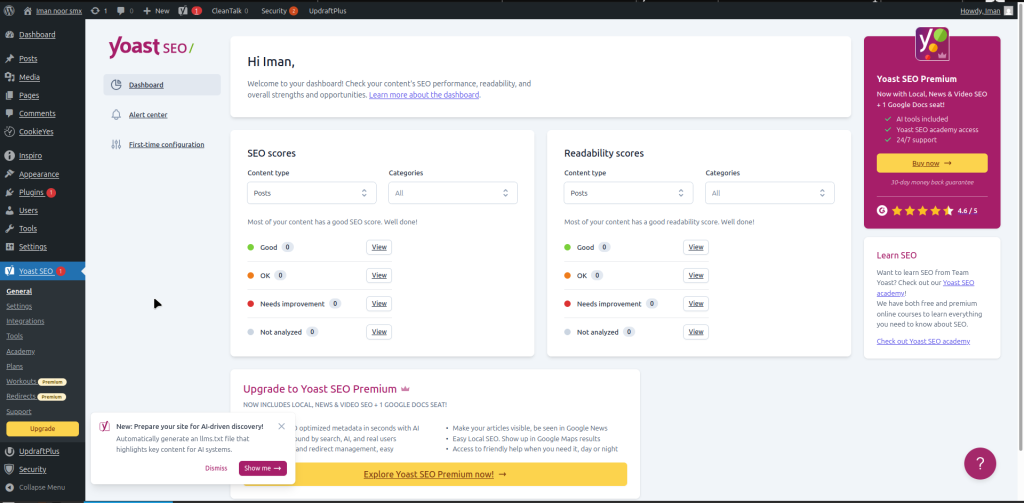Open the purple help question mark button
Image resolution: width=1024 pixels, height=503 pixels.
980,463
